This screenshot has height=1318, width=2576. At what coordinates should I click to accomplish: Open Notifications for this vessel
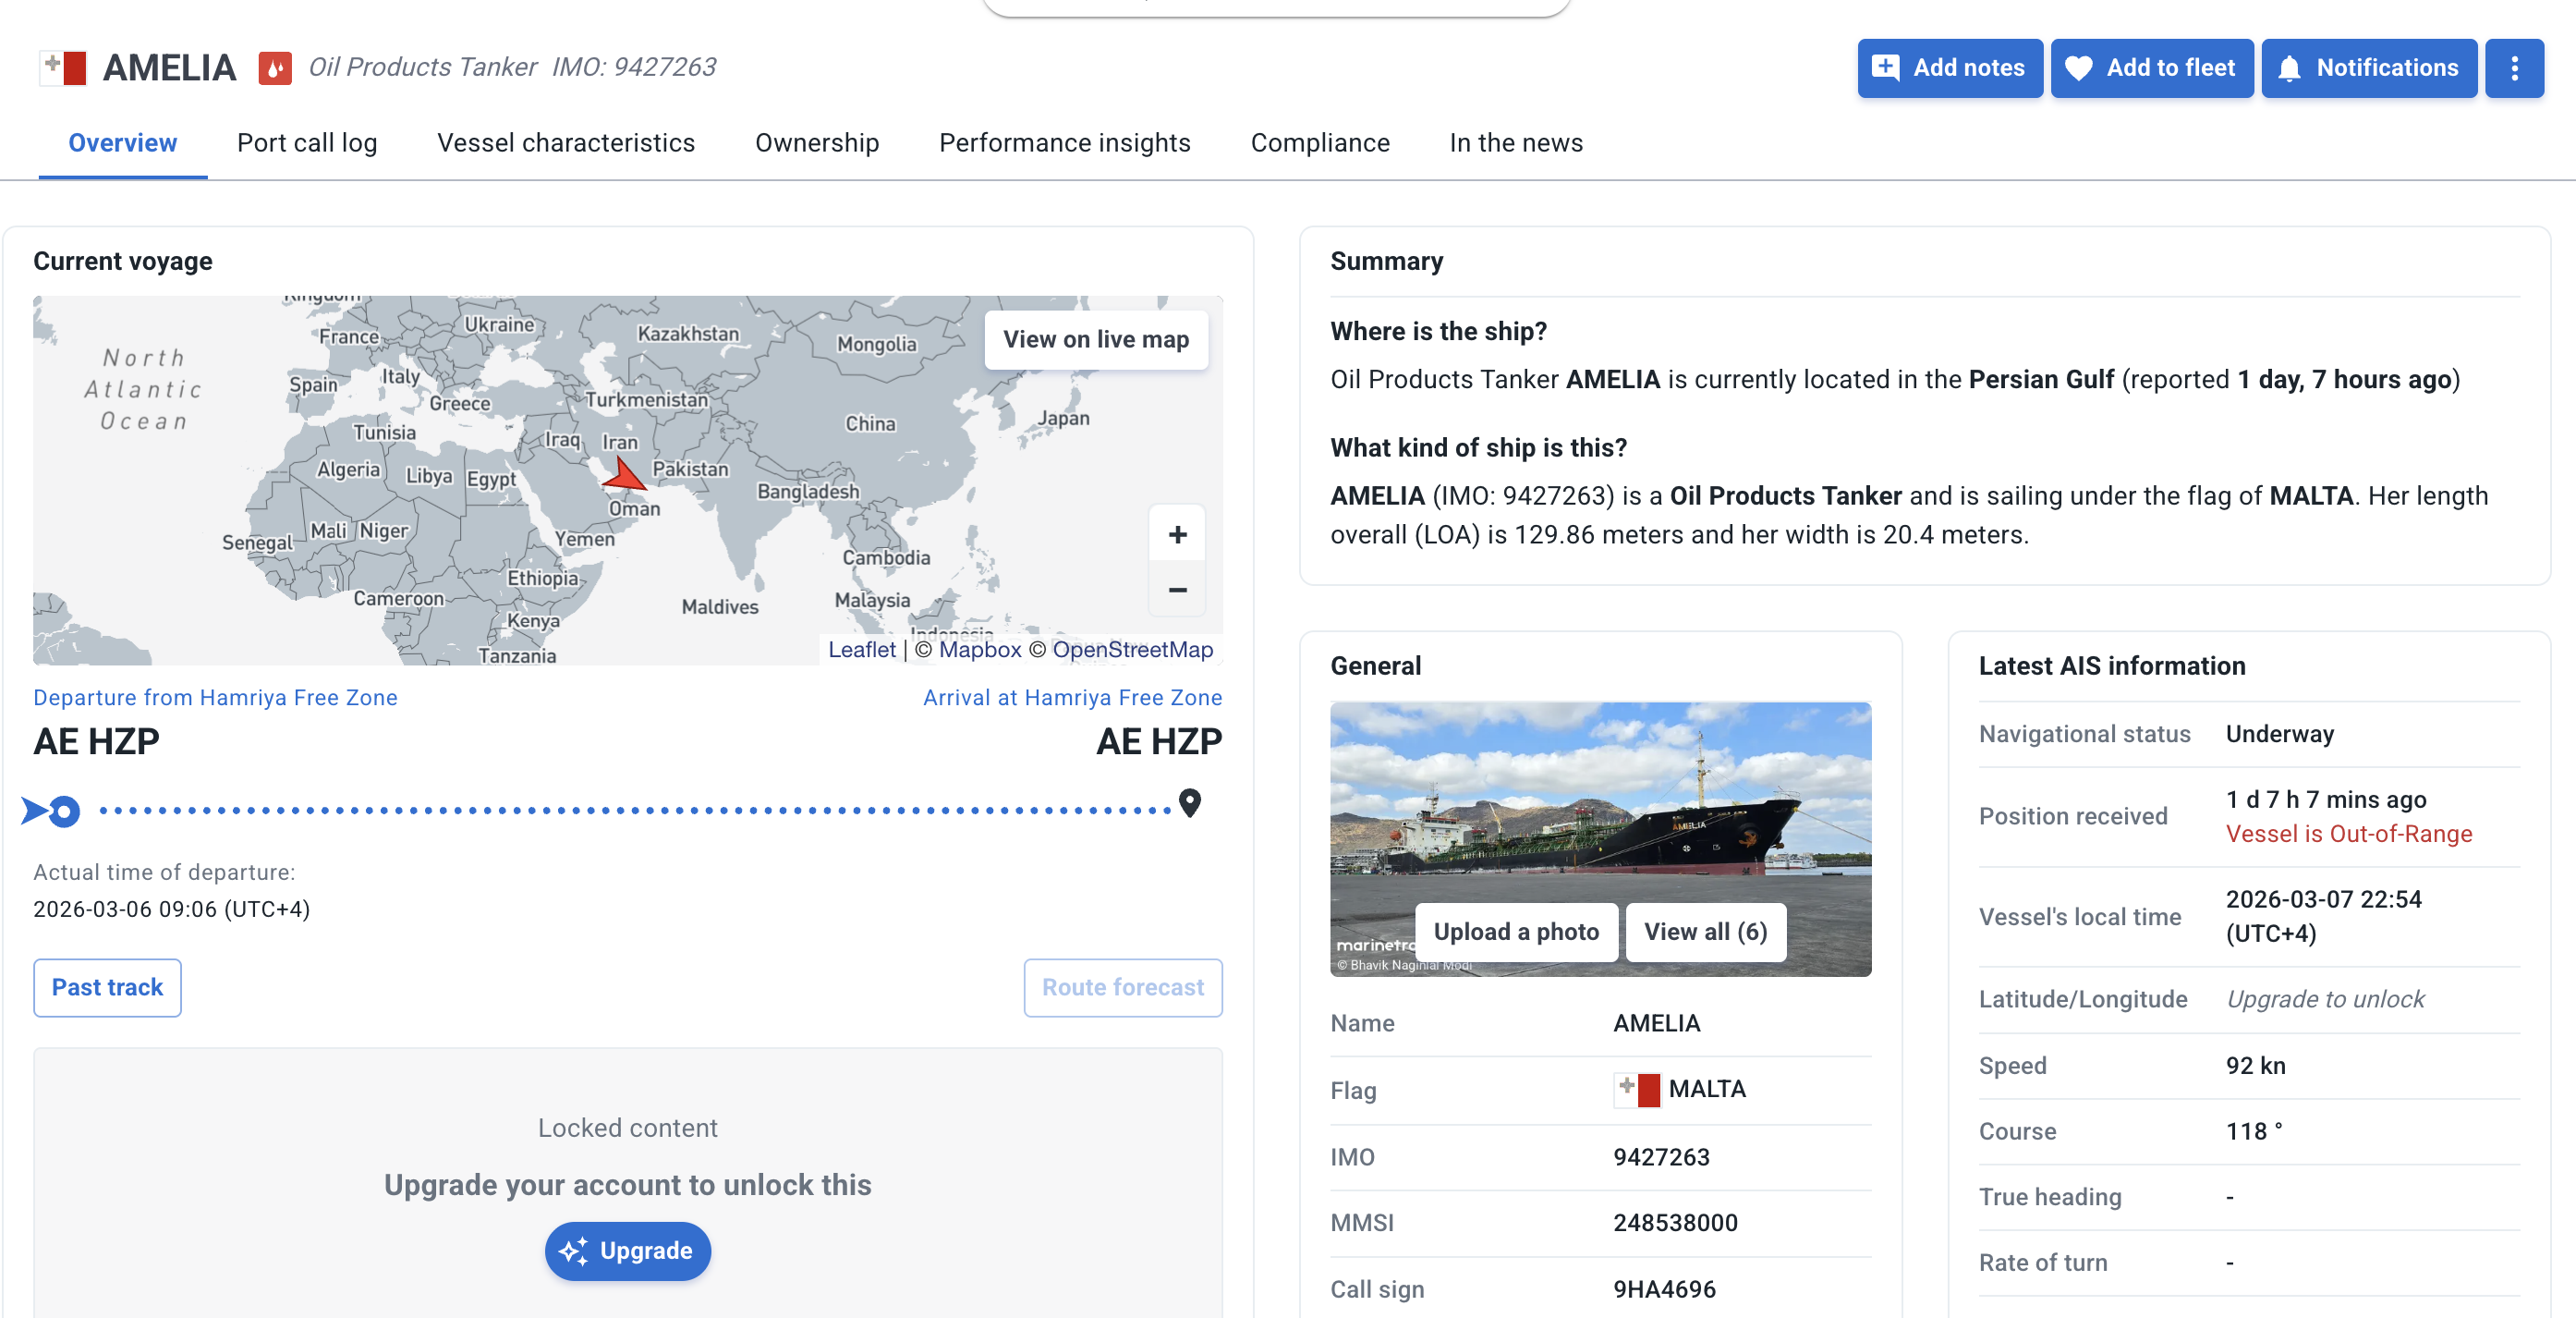[x=2368, y=68]
